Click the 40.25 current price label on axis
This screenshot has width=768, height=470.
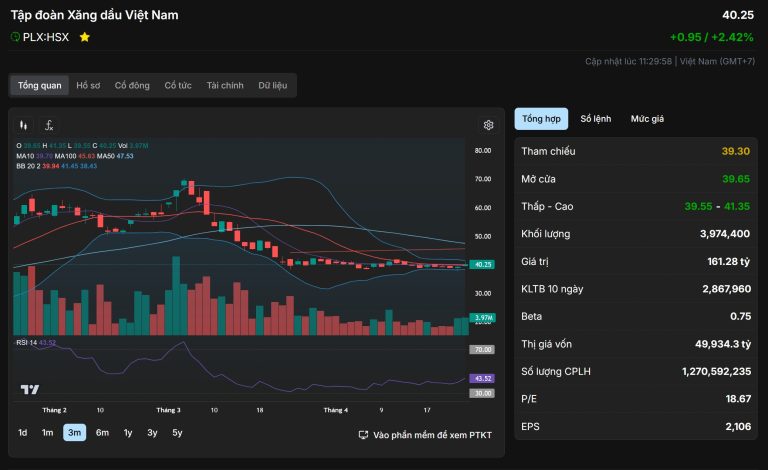482,264
